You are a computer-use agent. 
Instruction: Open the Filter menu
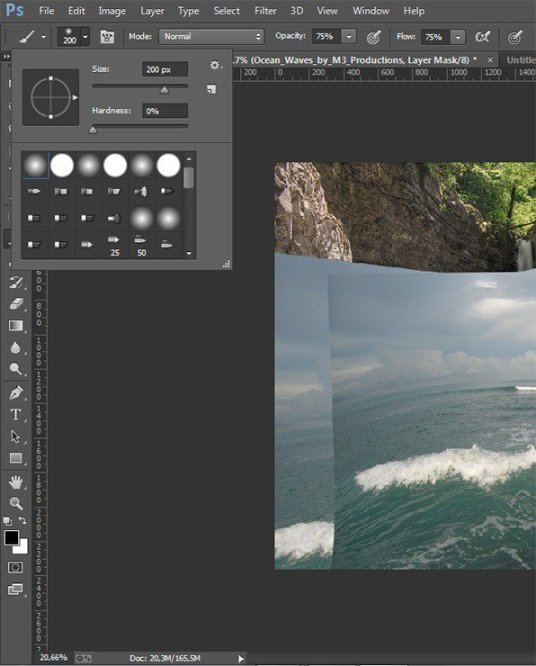click(x=265, y=11)
